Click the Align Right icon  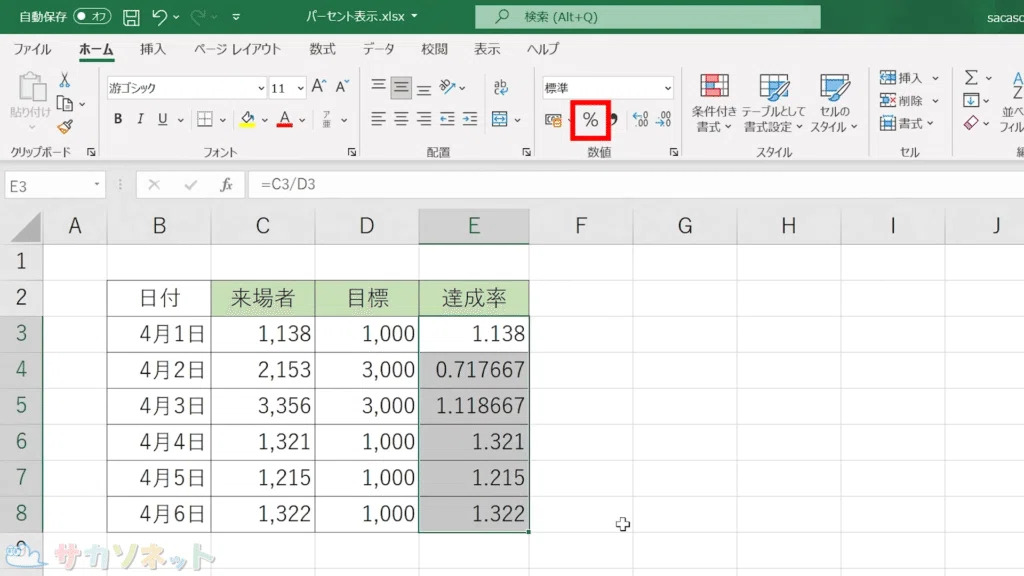(424, 119)
